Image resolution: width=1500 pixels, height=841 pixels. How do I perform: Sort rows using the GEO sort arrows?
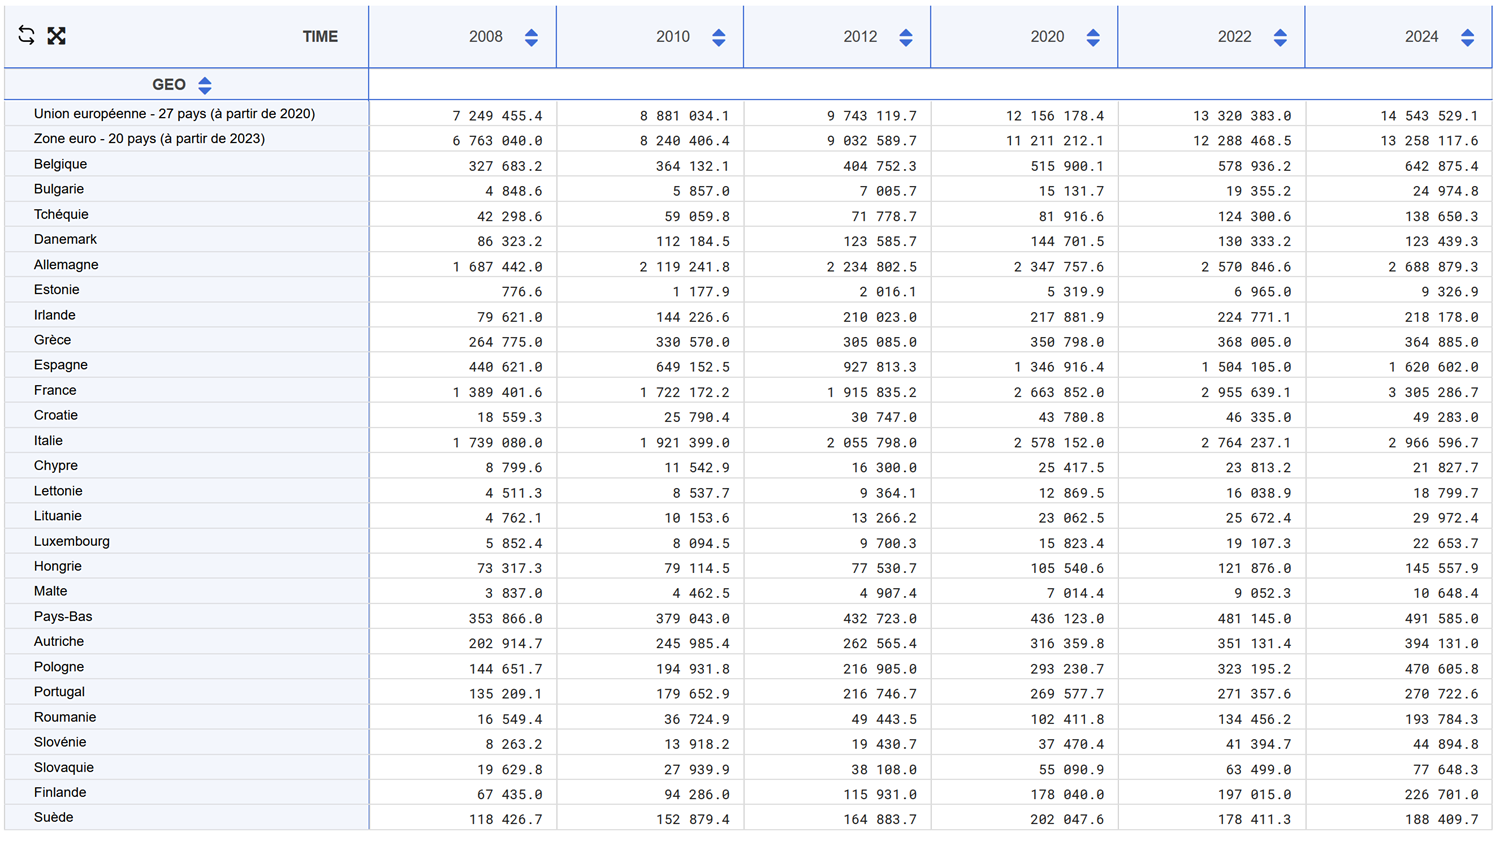tap(205, 85)
